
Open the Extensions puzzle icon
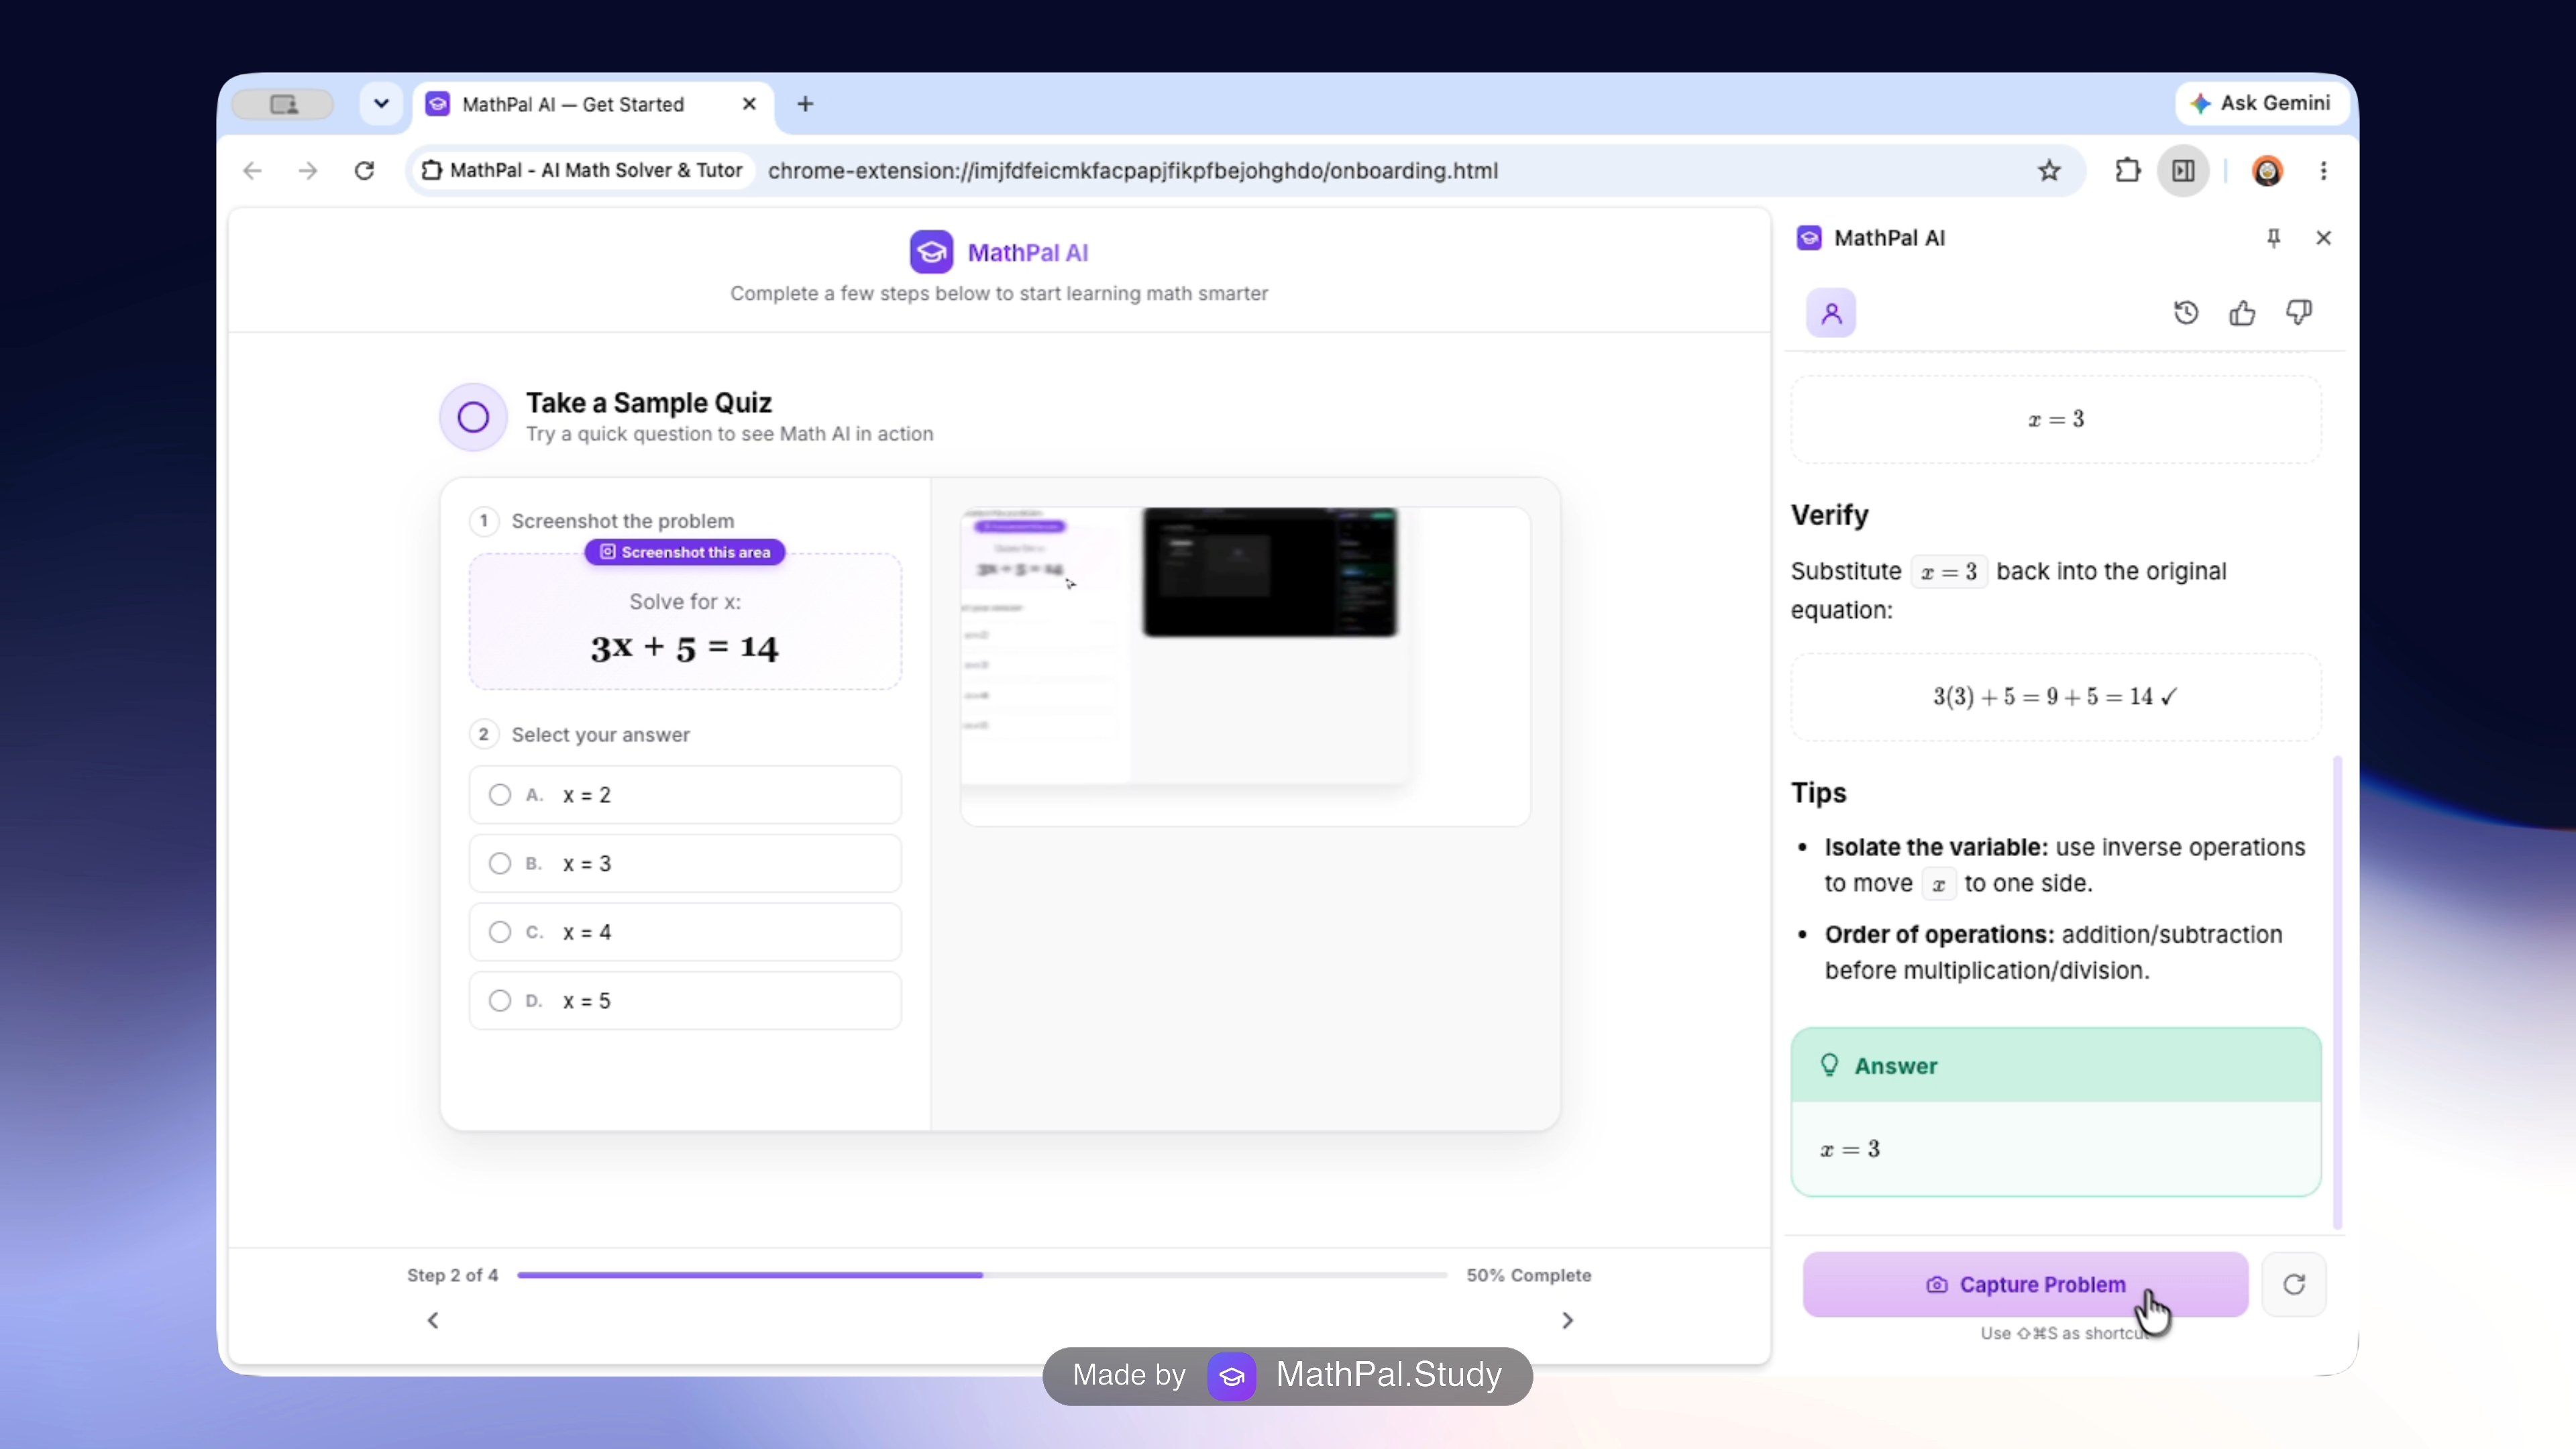tap(2127, 171)
